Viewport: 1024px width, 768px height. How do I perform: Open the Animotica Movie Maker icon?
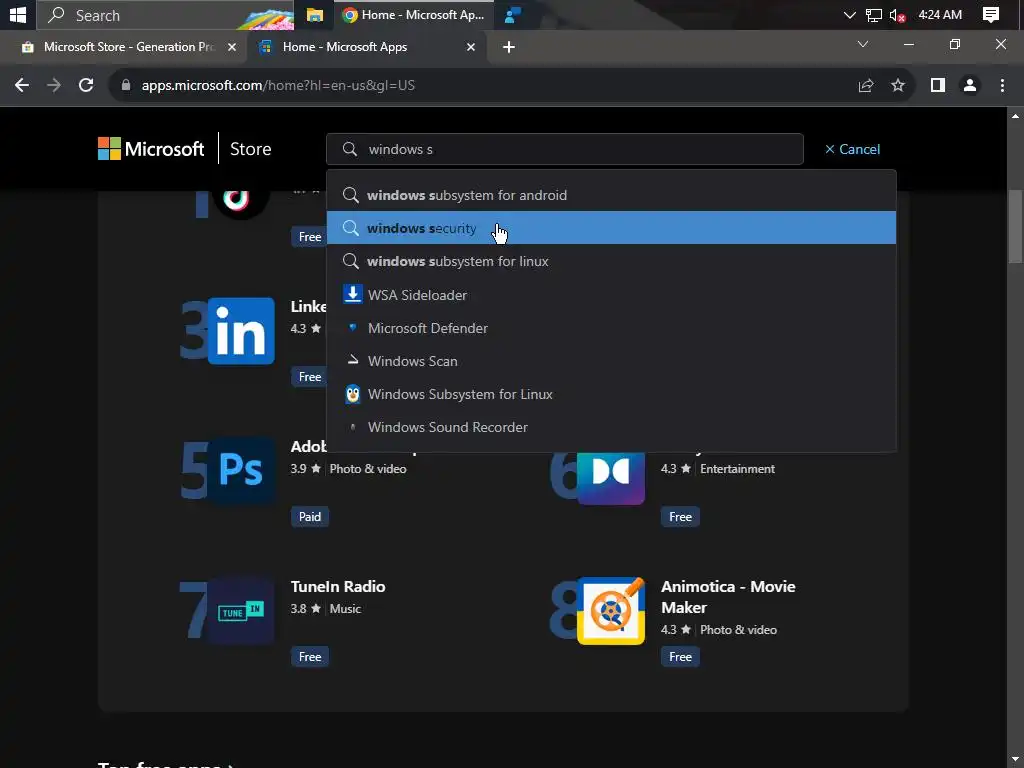coord(611,611)
